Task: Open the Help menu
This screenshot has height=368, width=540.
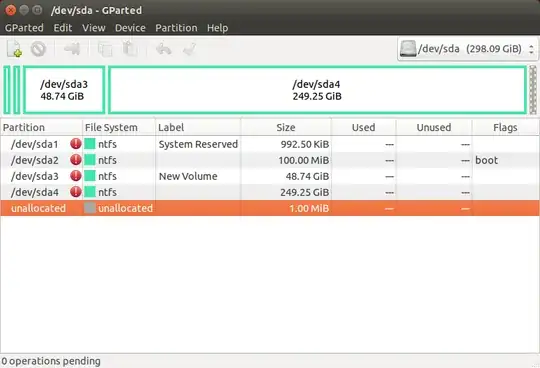Action: (217, 28)
